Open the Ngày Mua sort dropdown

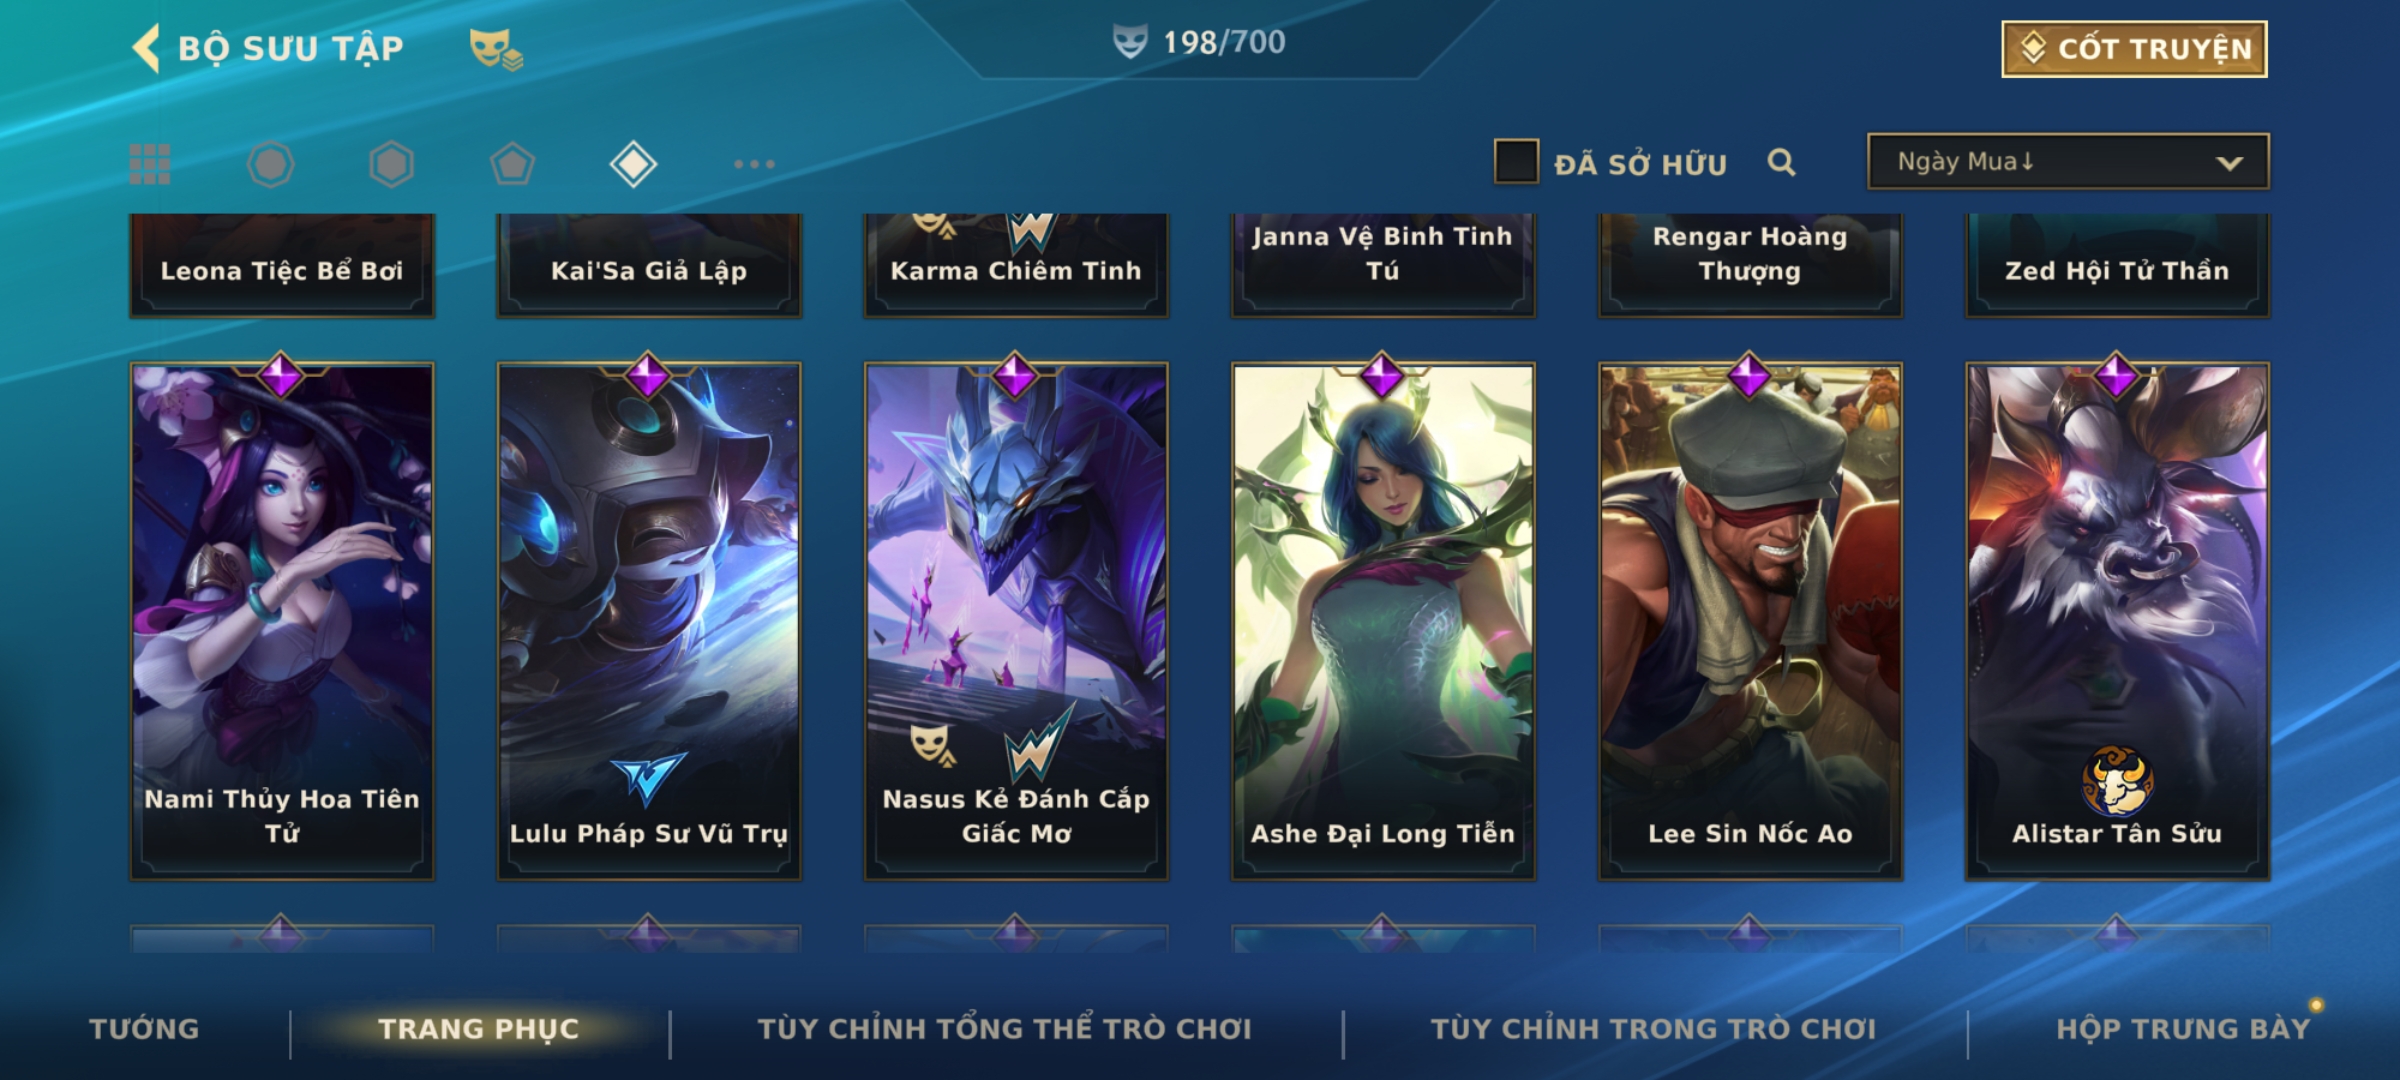pos(2068,162)
